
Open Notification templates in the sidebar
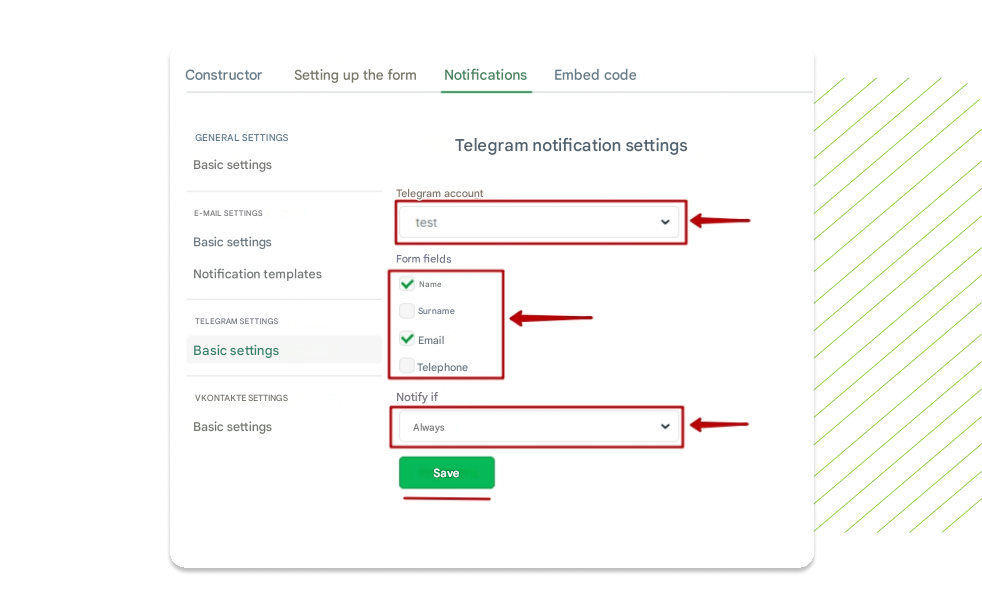[257, 274]
